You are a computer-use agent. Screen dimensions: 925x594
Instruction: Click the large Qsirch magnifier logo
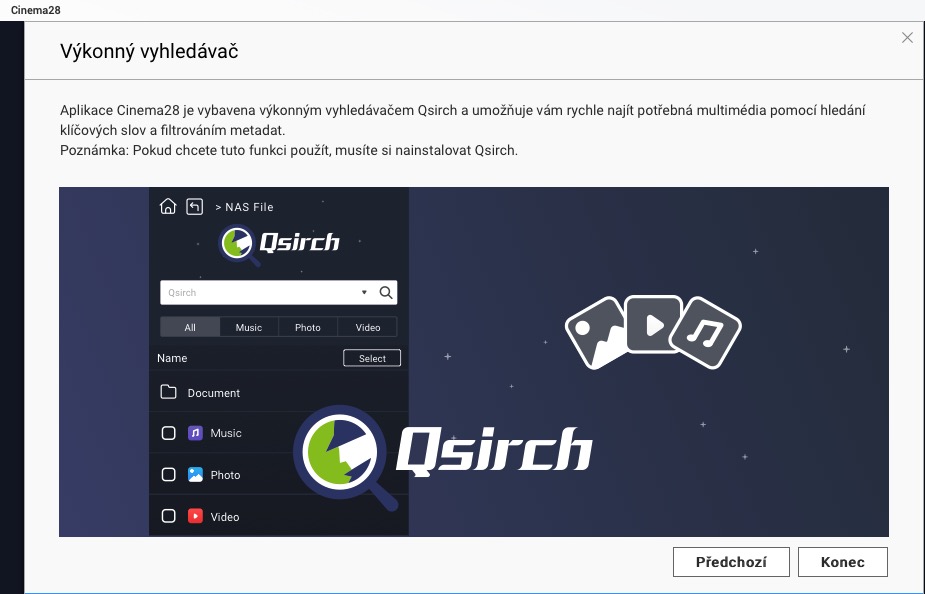[346, 457]
